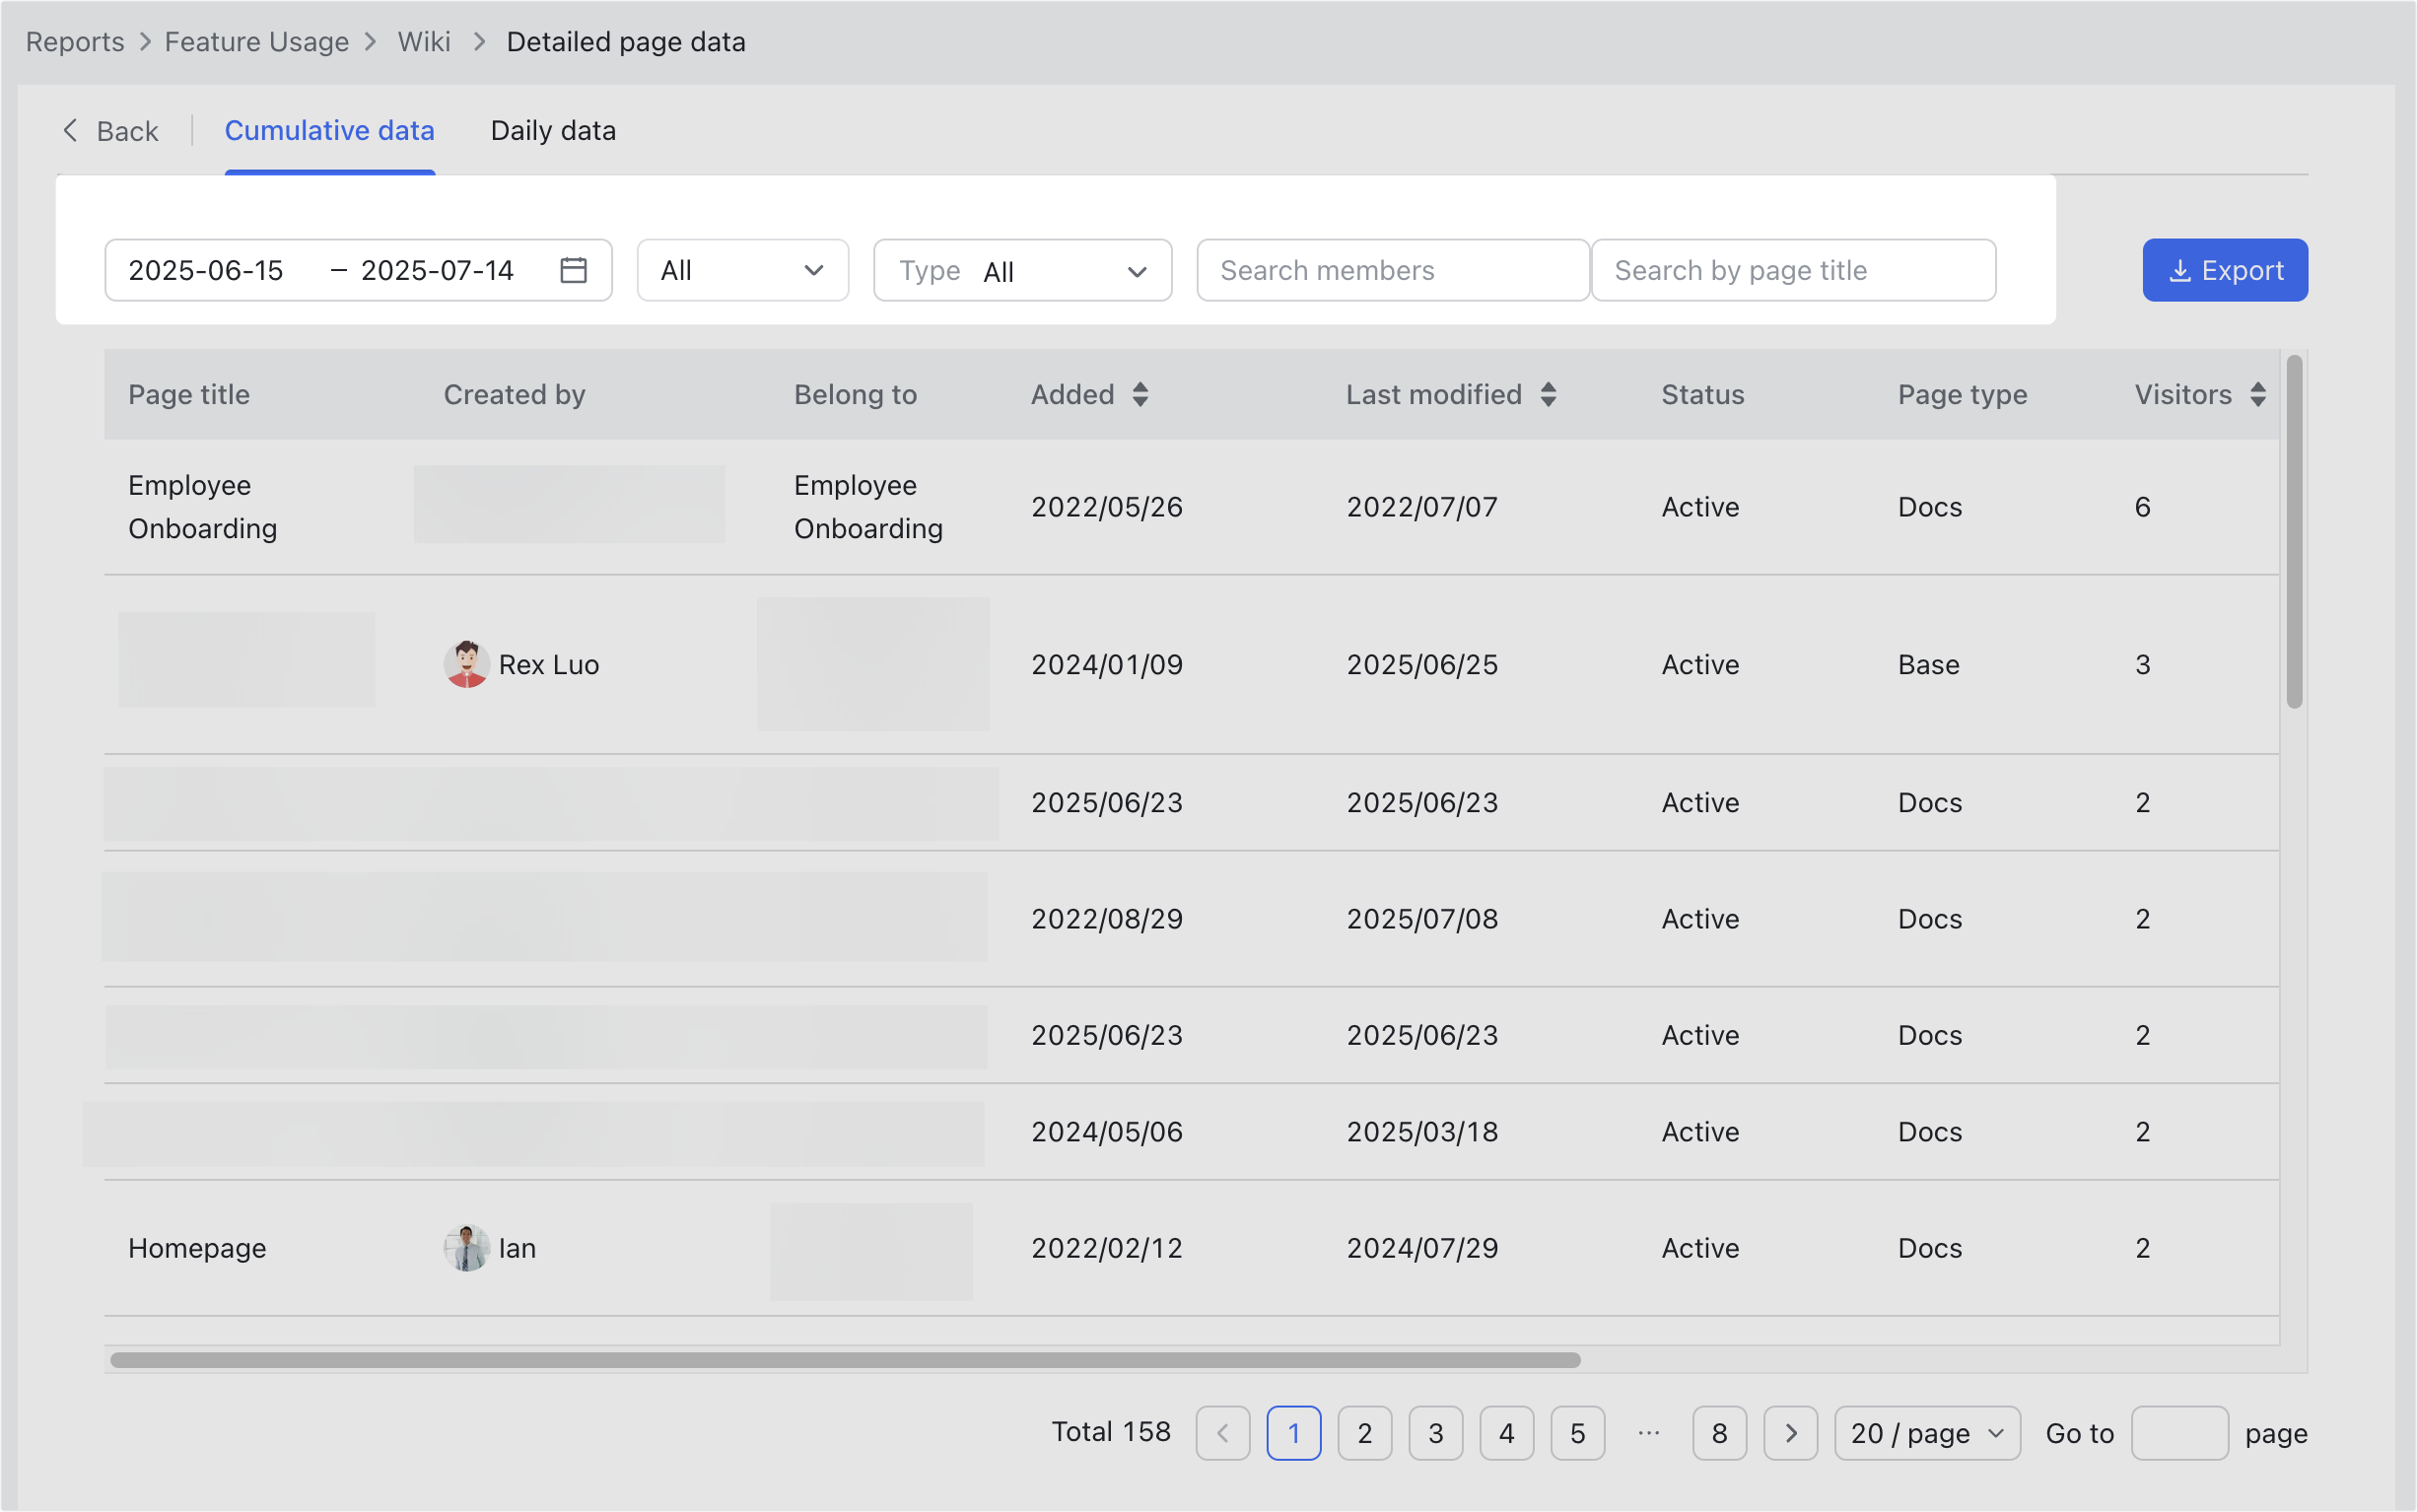Click the Go to page number field

(2179, 1433)
